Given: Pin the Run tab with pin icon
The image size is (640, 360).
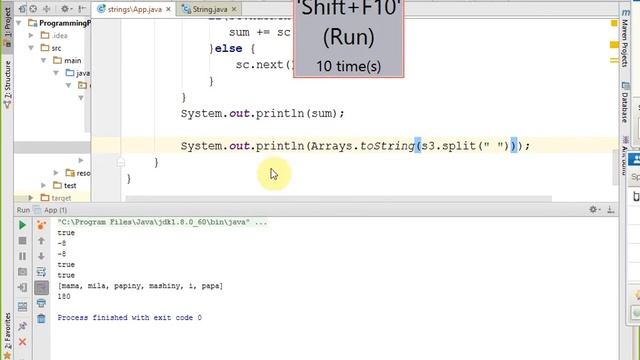Looking at the screenshot, I should [x=22, y=326].
